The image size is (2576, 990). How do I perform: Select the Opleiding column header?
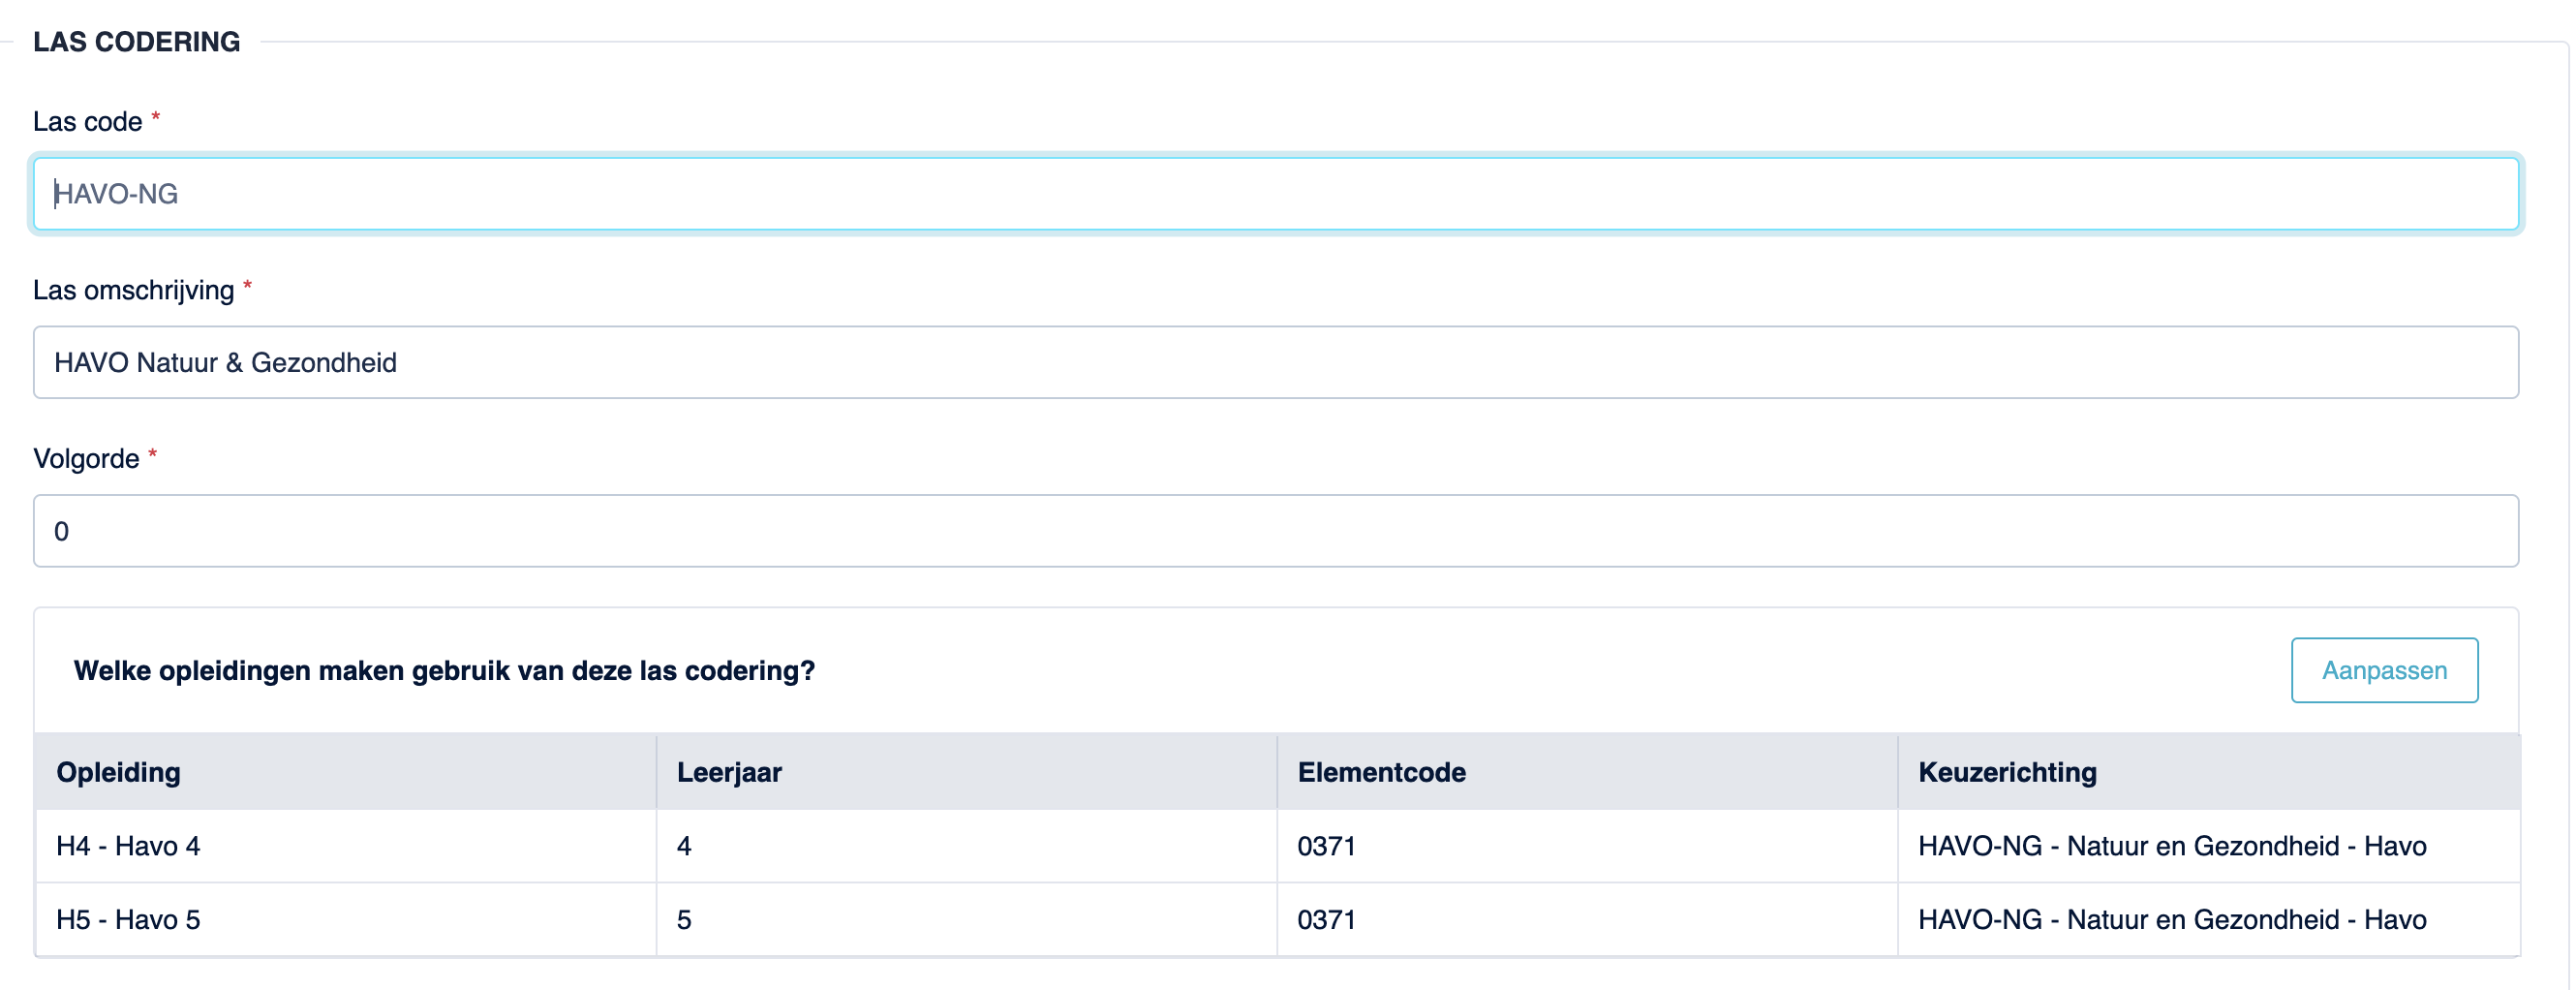[346, 772]
